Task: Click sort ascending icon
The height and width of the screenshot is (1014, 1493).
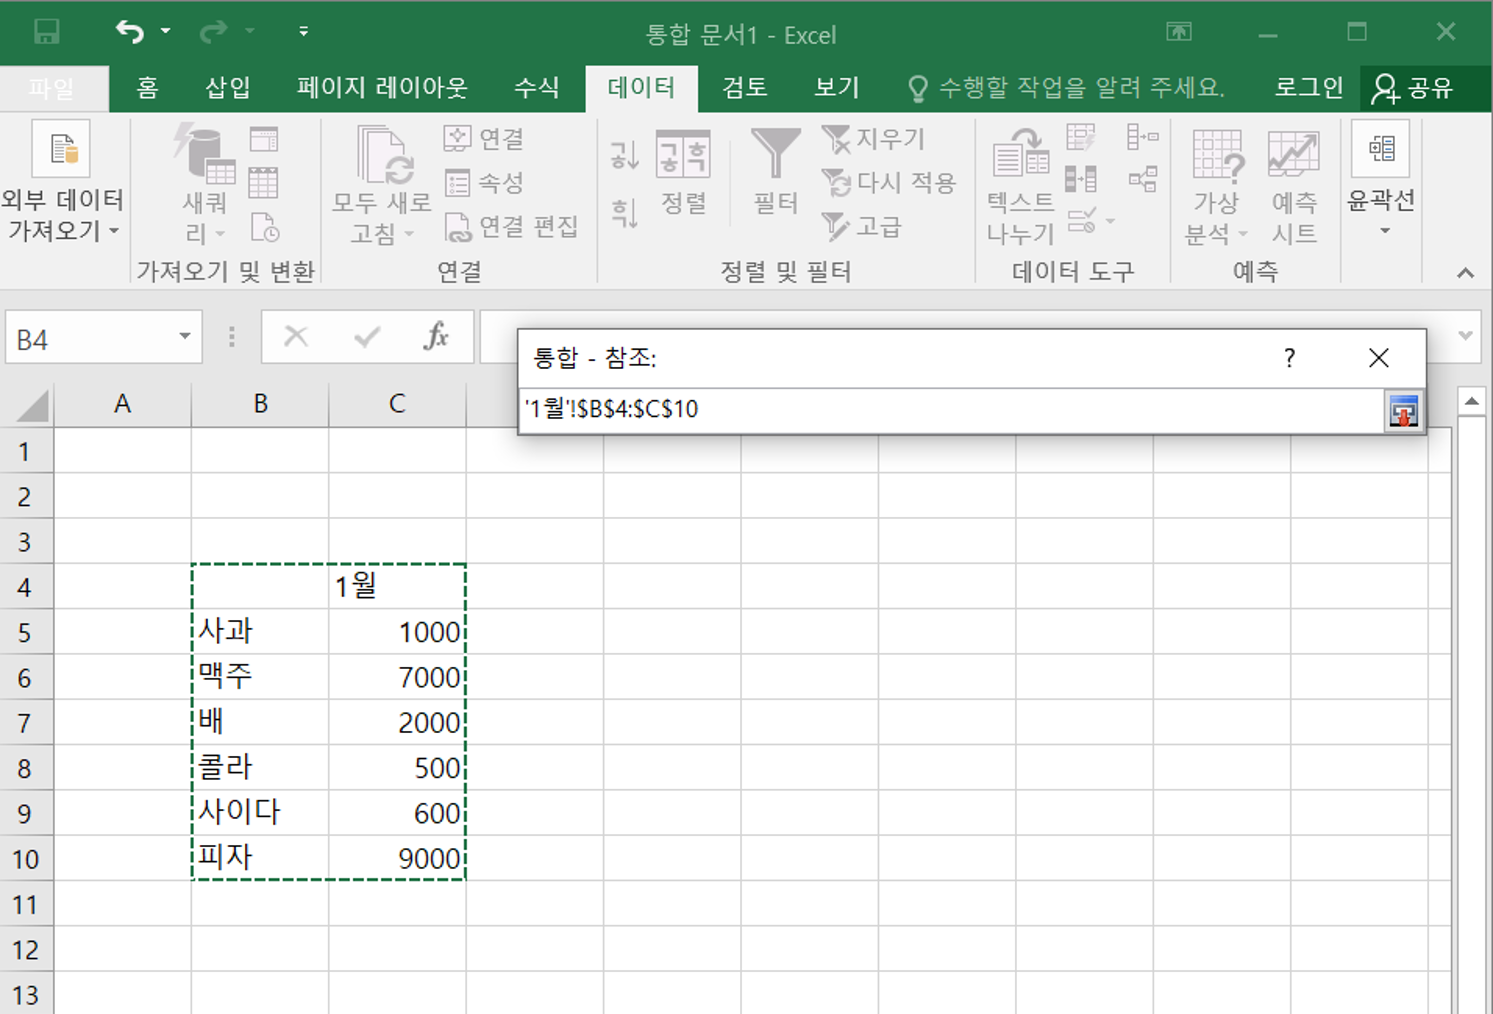Action: (624, 154)
